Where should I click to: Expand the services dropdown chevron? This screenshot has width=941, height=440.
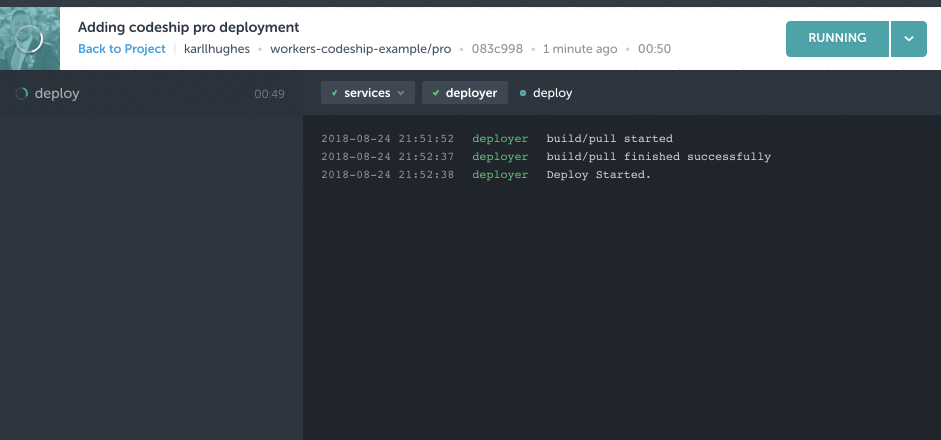pyautogui.click(x=401, y=94)
